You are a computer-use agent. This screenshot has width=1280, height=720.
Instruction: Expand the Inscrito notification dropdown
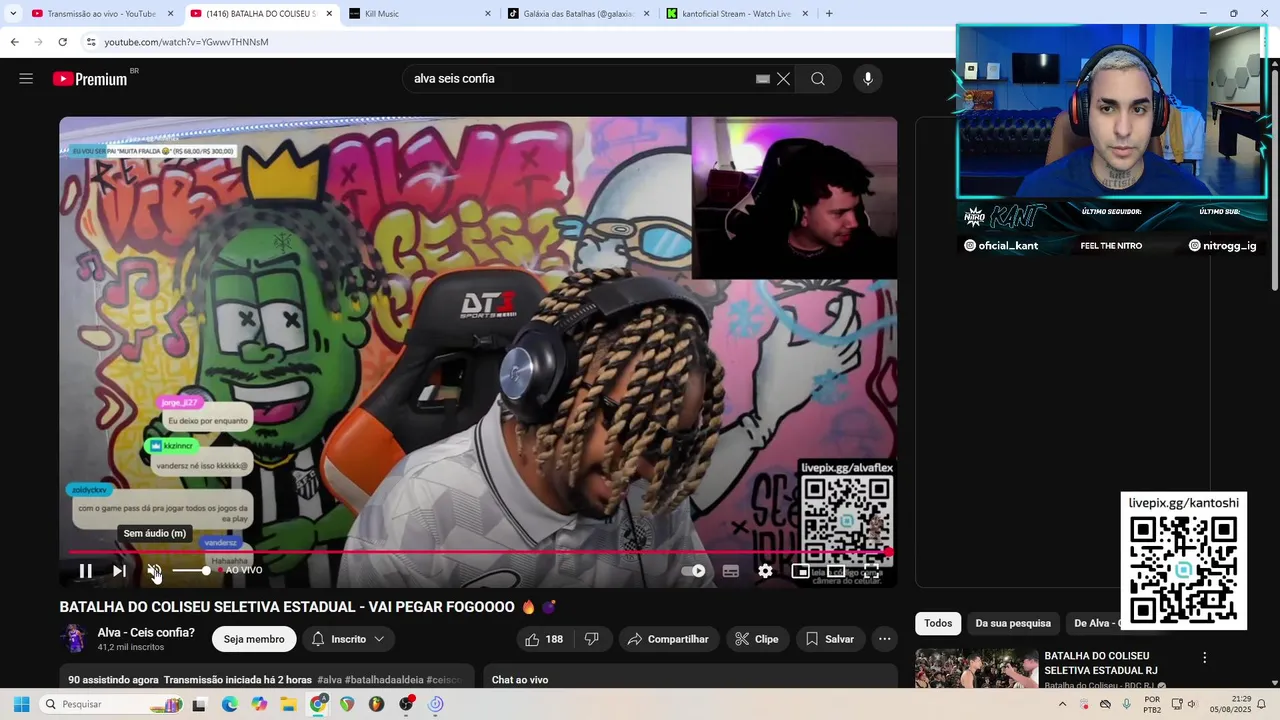click(x=349, y=639)
